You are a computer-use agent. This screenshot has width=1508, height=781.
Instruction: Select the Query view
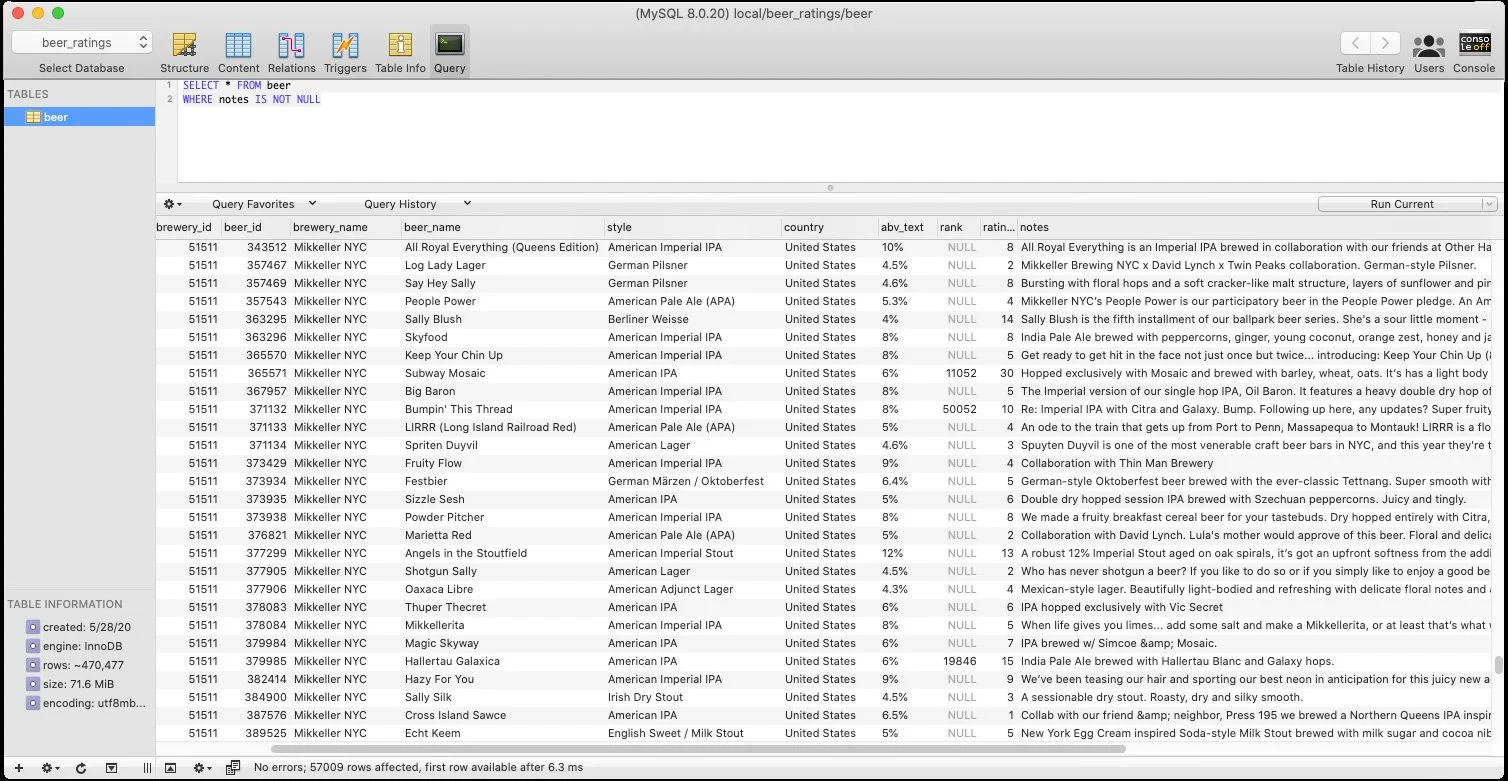[450, 52]
